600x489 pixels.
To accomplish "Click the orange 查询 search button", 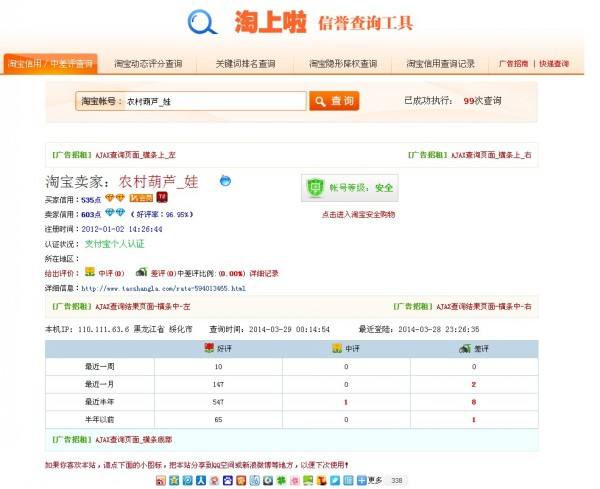I will [334, 101].
